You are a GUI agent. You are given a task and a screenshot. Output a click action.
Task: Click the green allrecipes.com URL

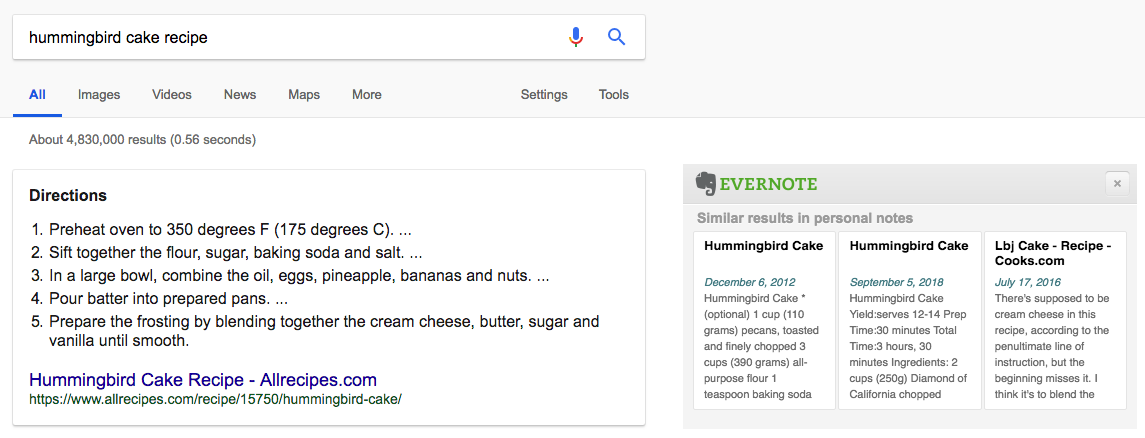click(x=215, y=399)
